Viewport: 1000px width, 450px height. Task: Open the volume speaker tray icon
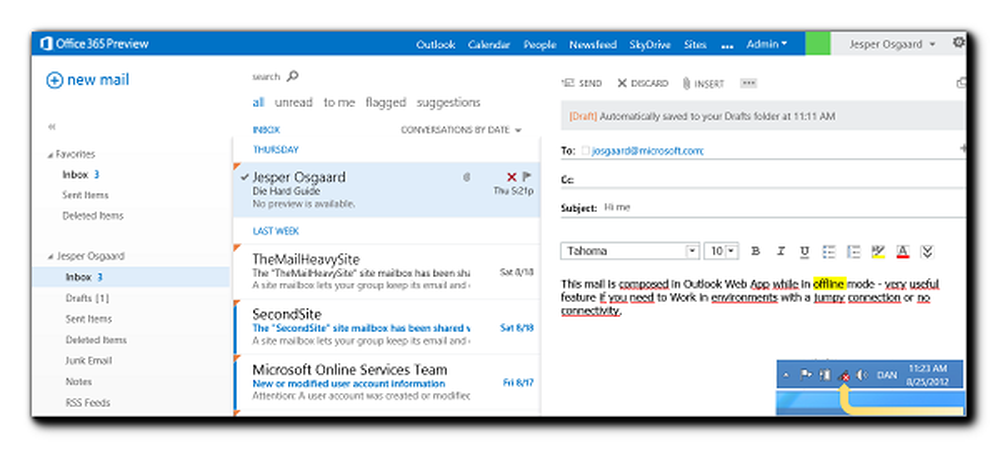click(x=862, y=375)
